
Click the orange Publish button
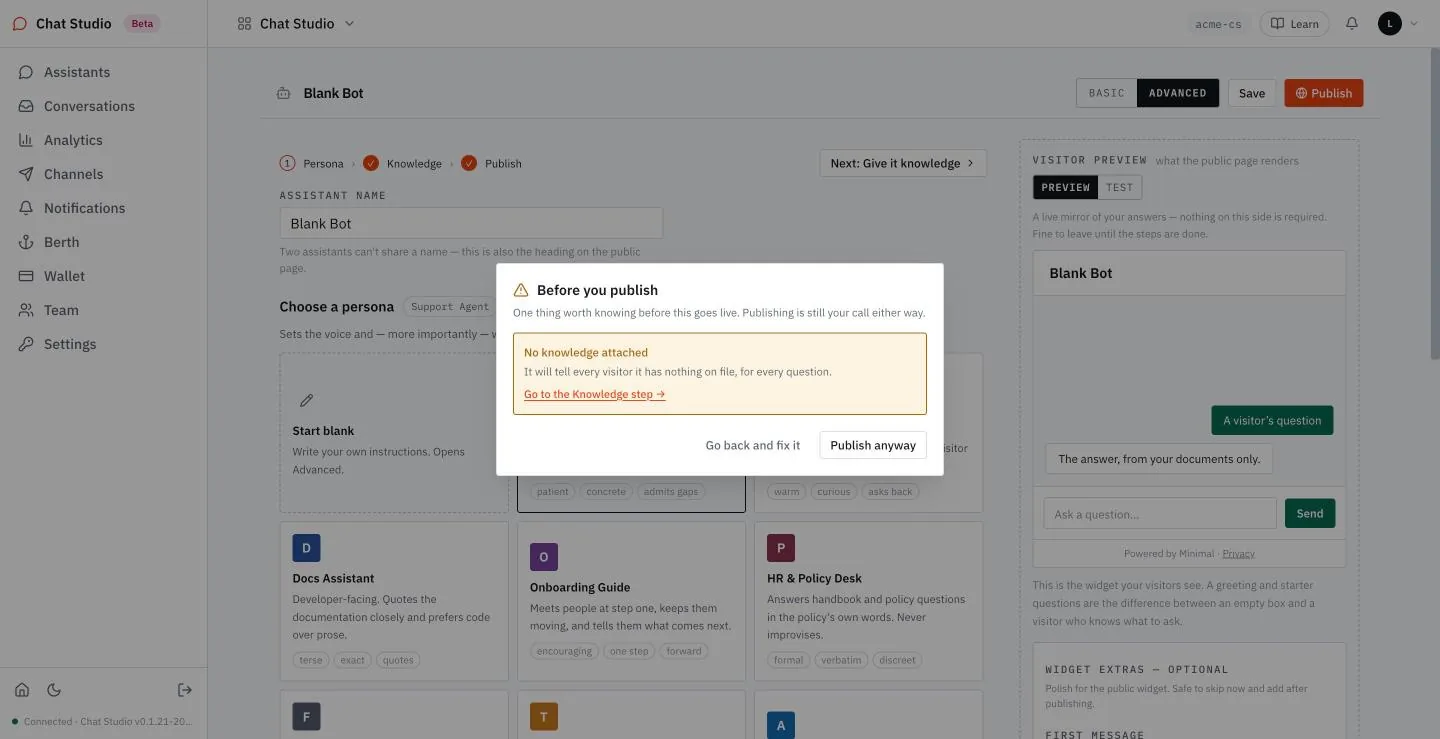[1324, 93]
